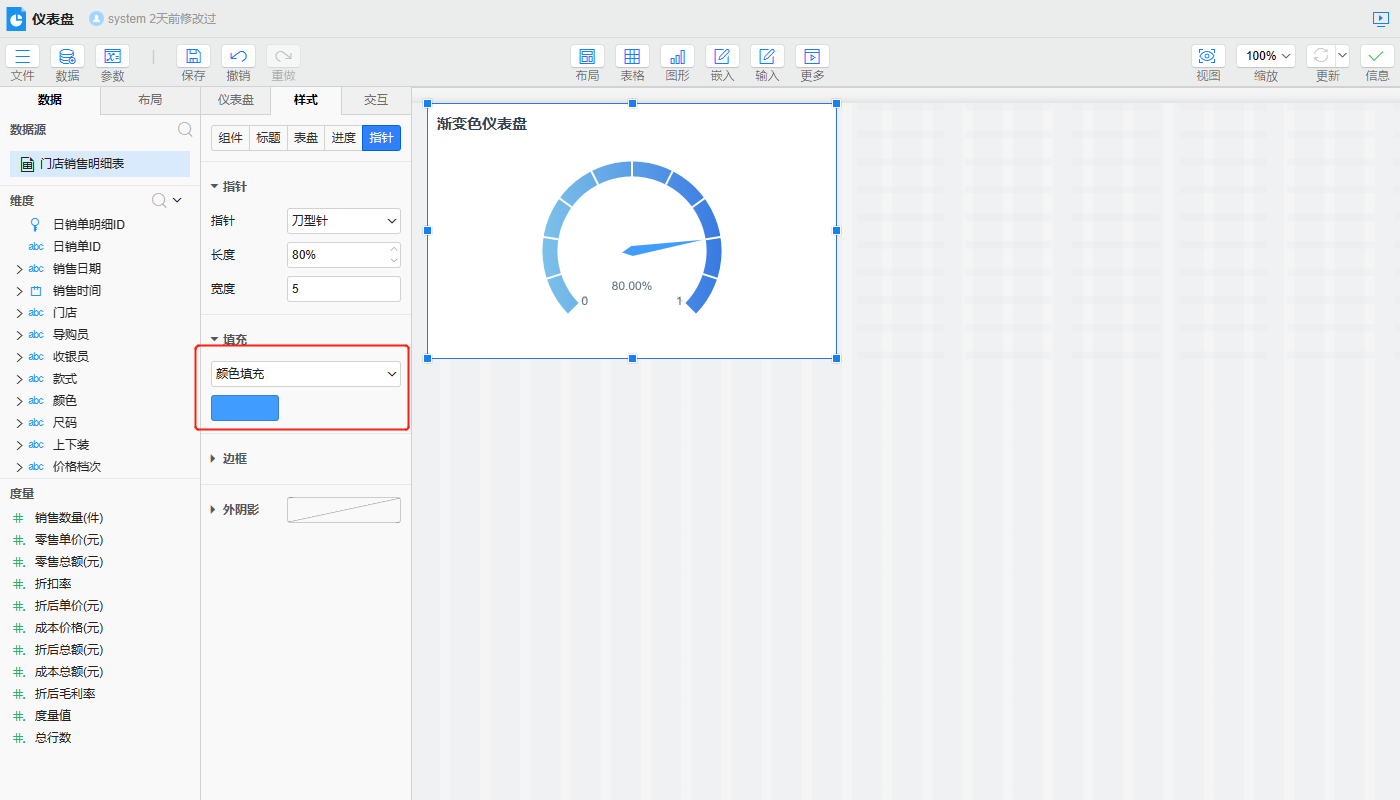The width and height of the screenshot is (1400, 800).
Task: Click the View icon at top right
Action: click(1208, 57)
